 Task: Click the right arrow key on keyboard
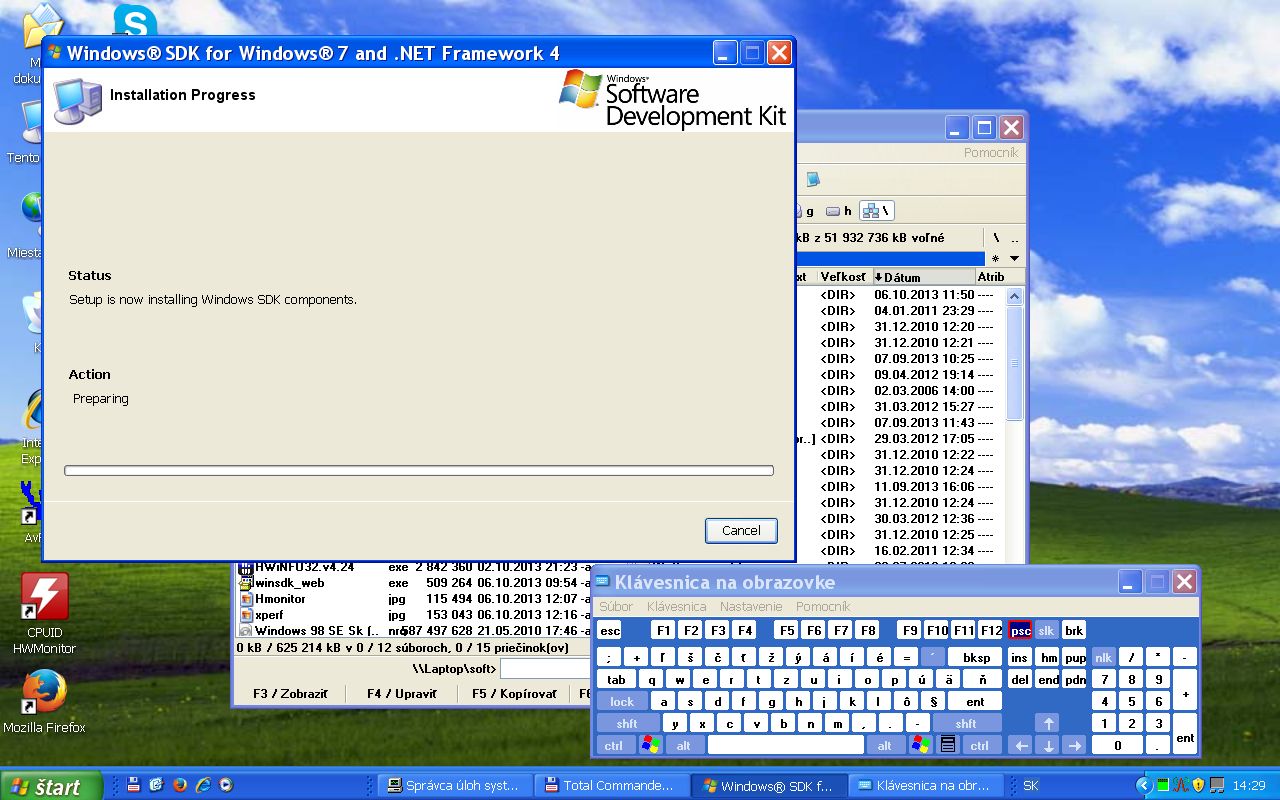1074,745
